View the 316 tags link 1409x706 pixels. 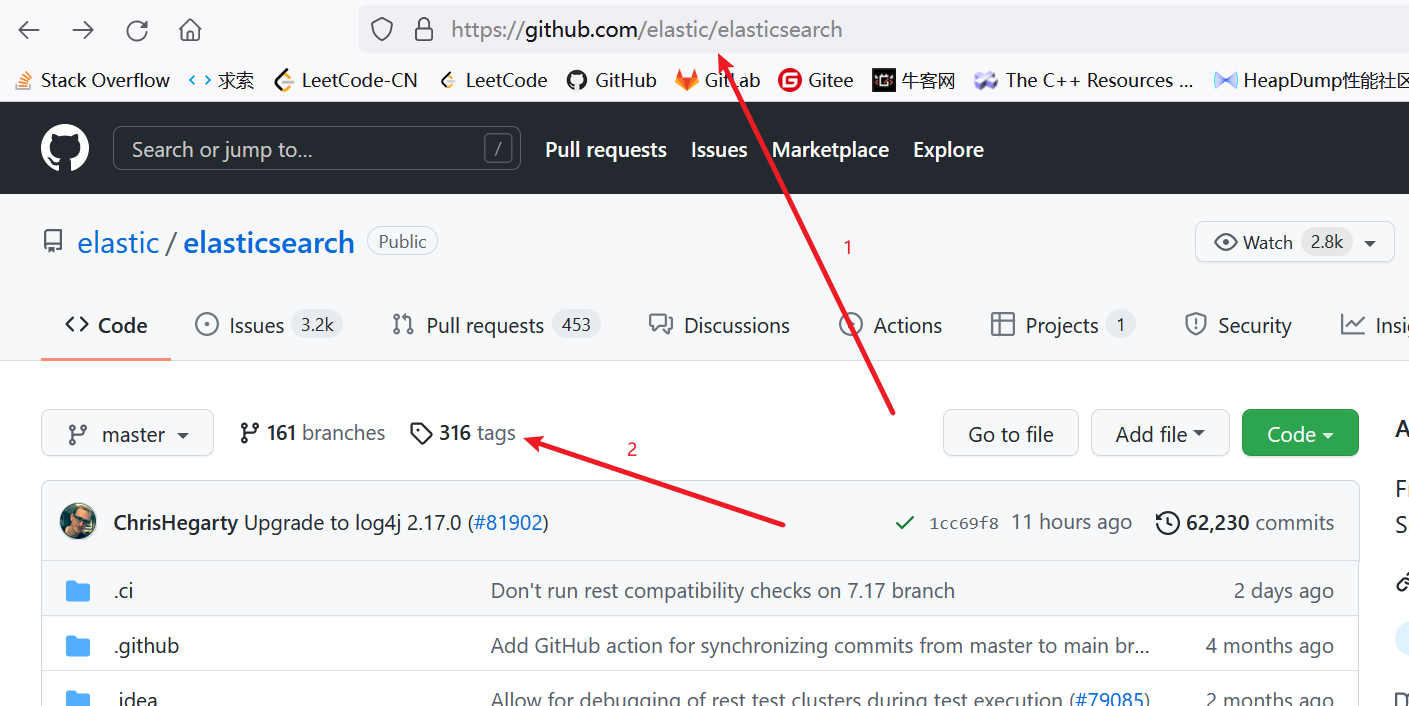(463, 433)
